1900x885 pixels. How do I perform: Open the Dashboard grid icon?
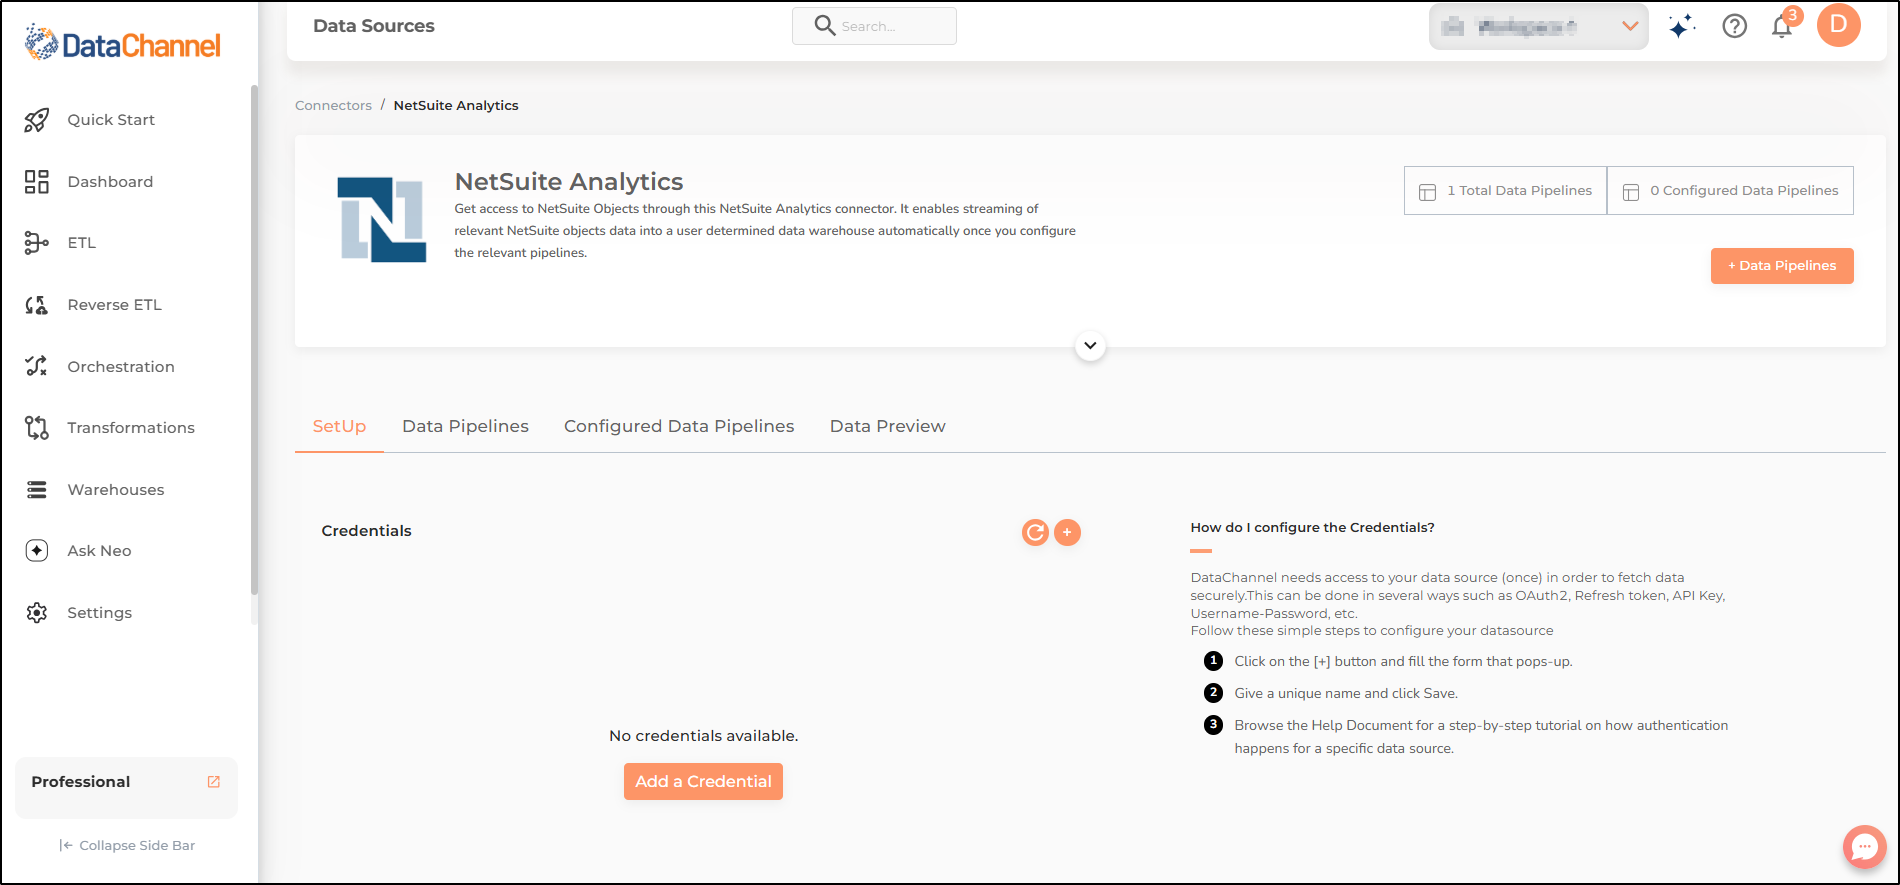click(x=37, y=181)
